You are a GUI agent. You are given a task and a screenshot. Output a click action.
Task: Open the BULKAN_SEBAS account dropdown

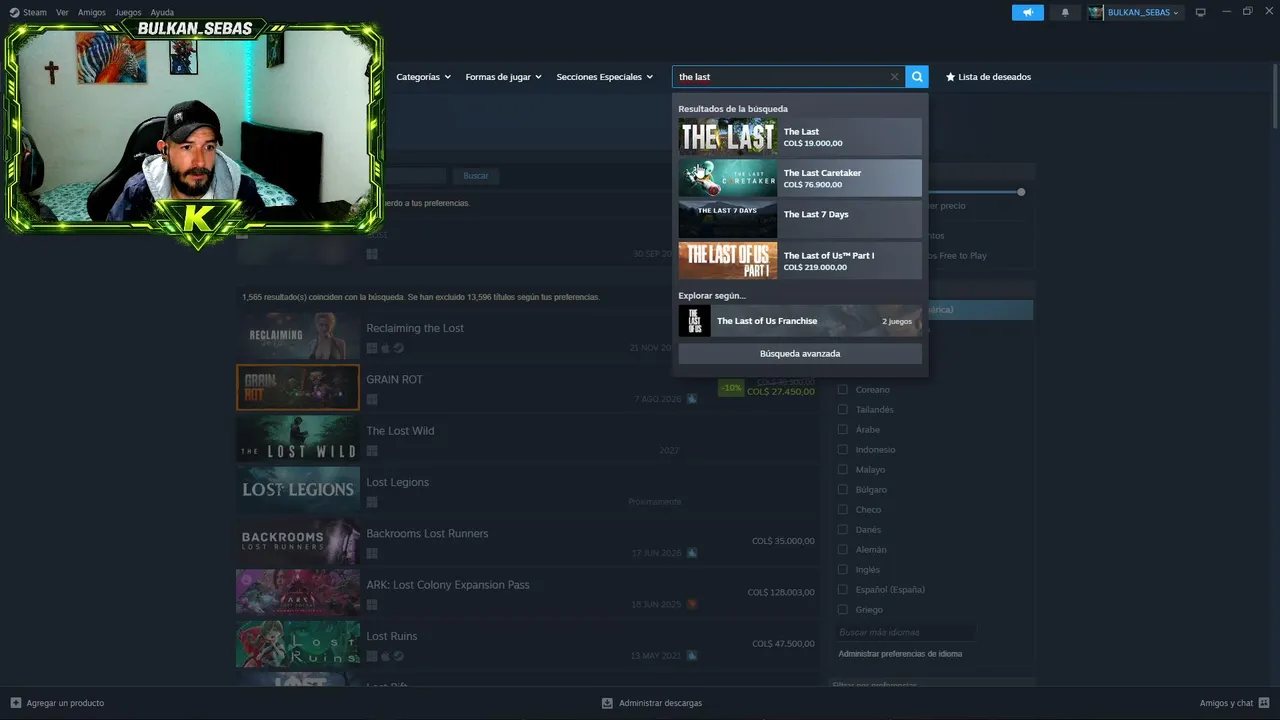pos(1143,12)
